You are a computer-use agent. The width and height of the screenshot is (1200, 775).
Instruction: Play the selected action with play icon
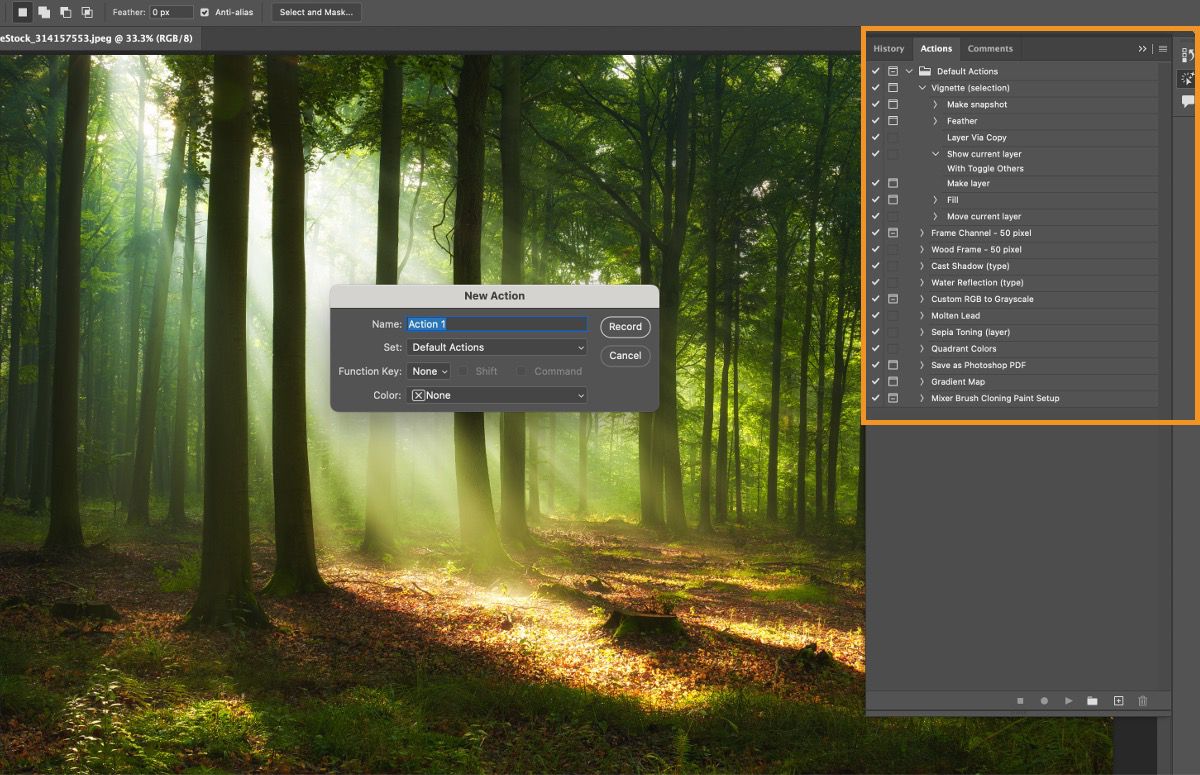tap(1068, 701)
